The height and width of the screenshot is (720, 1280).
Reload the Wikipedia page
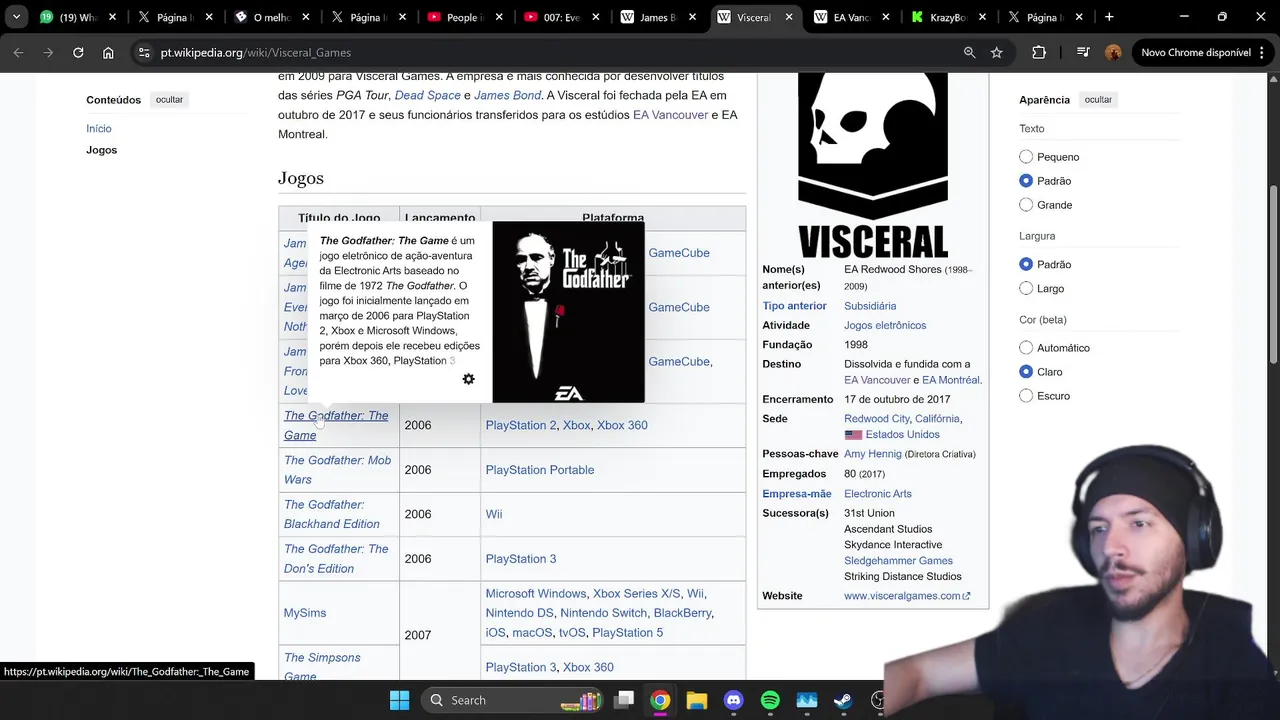click(78, 52)
